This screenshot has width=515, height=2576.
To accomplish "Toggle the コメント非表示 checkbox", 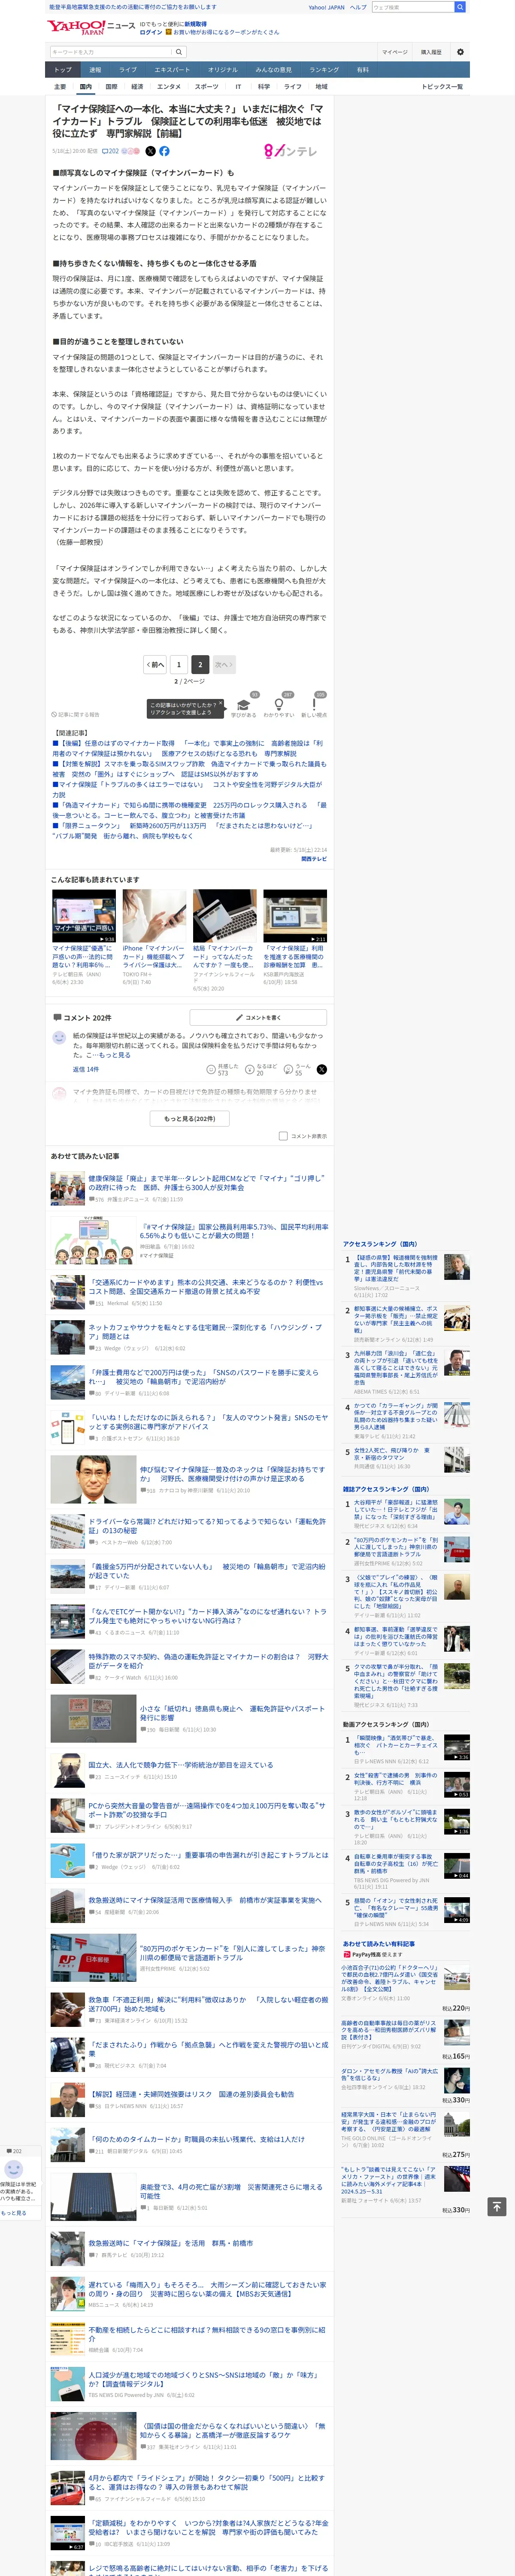I will click(283, 1136).
